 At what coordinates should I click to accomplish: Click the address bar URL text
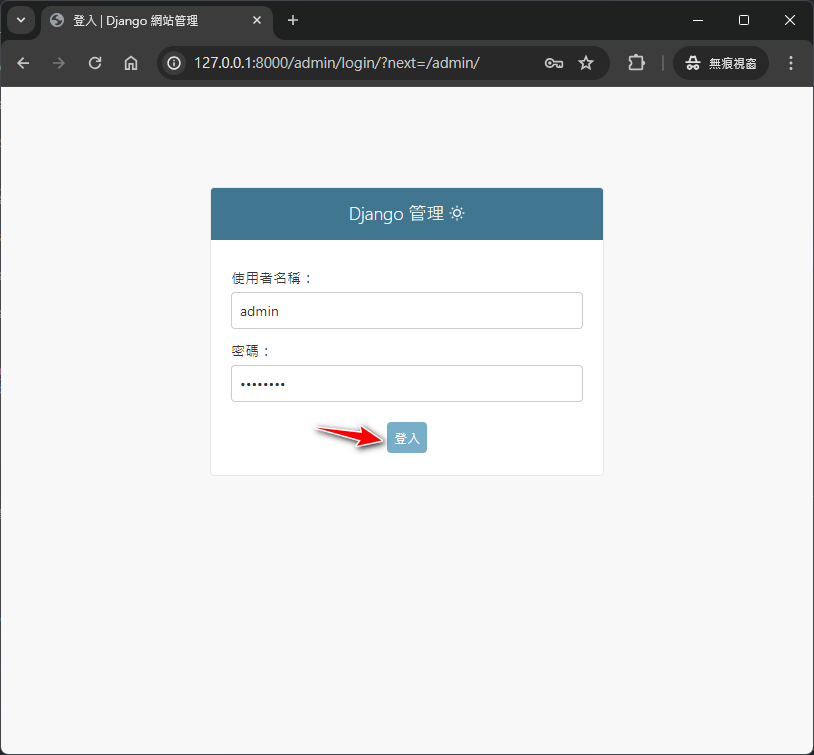pos(336,63)
